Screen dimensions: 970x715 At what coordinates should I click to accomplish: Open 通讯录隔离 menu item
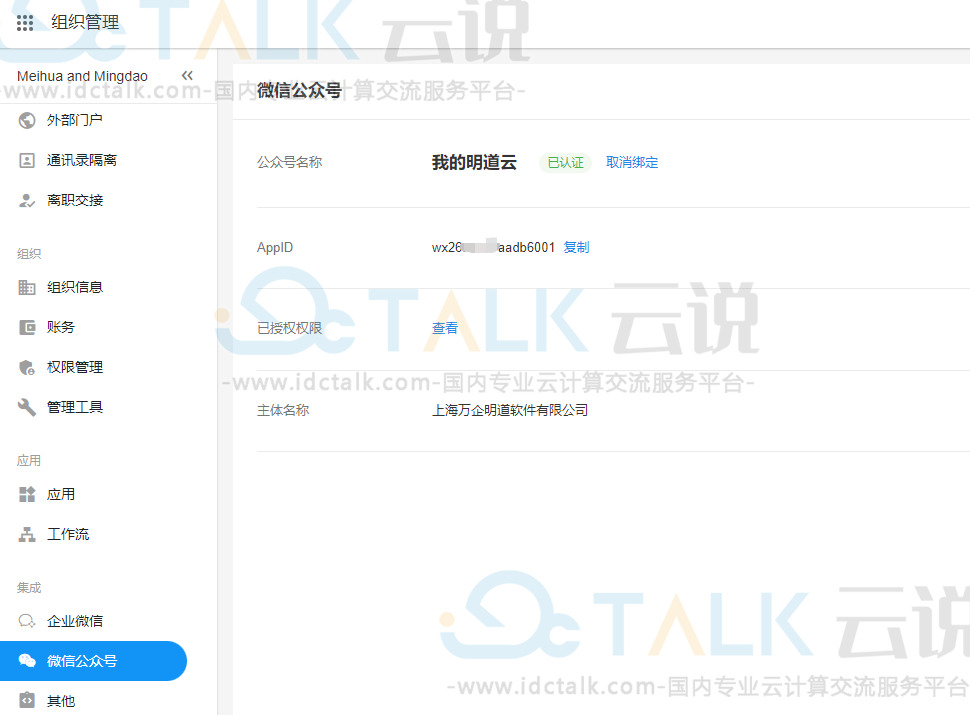[x=82, y=160]
